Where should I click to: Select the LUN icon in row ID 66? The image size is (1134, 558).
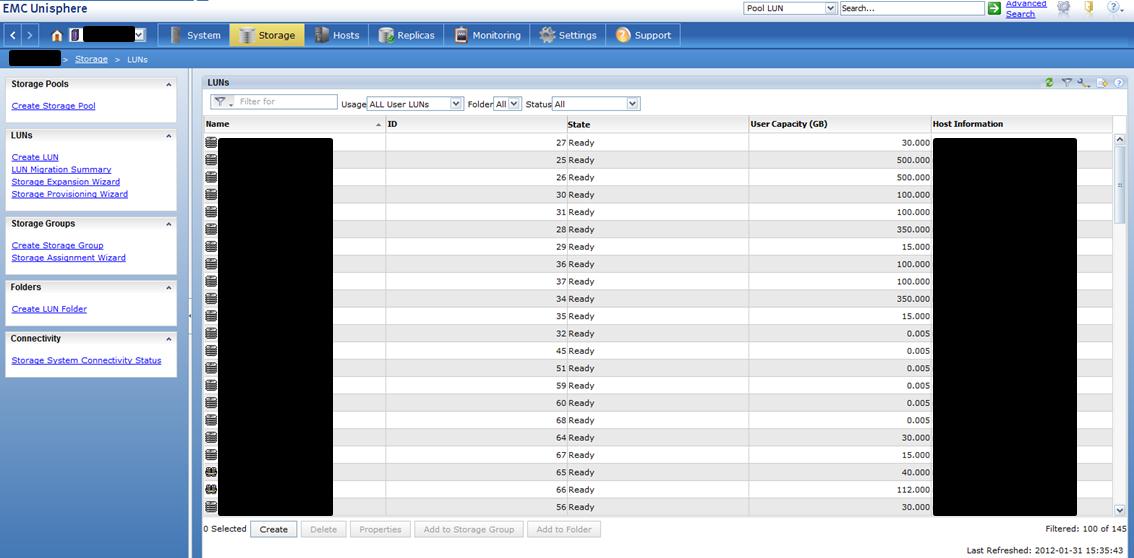(x=211, y=489)
